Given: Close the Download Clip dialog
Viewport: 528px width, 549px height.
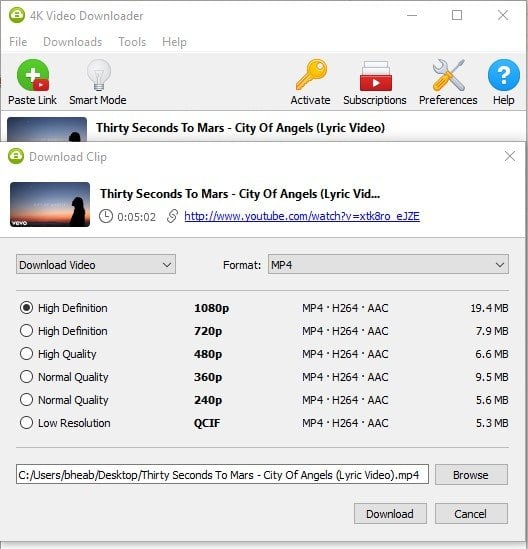Looking at the screenshot, I should coord(510,156).
